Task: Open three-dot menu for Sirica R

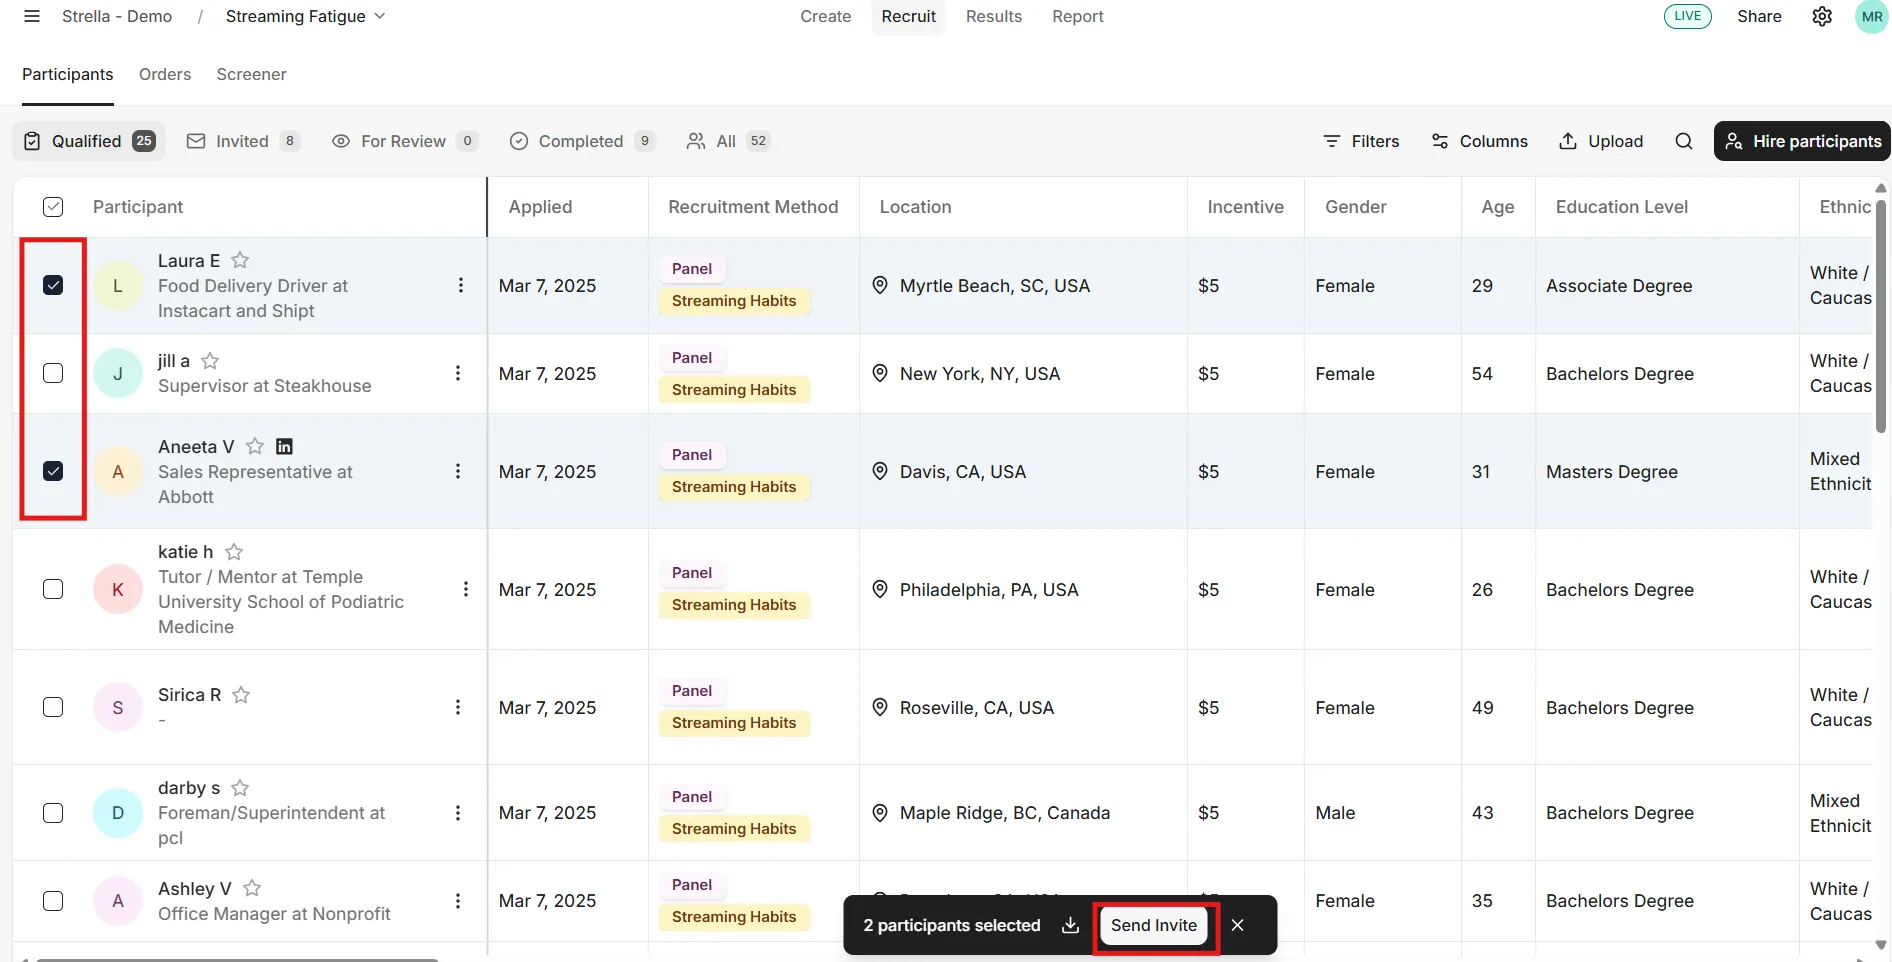Action: (458, 707)
